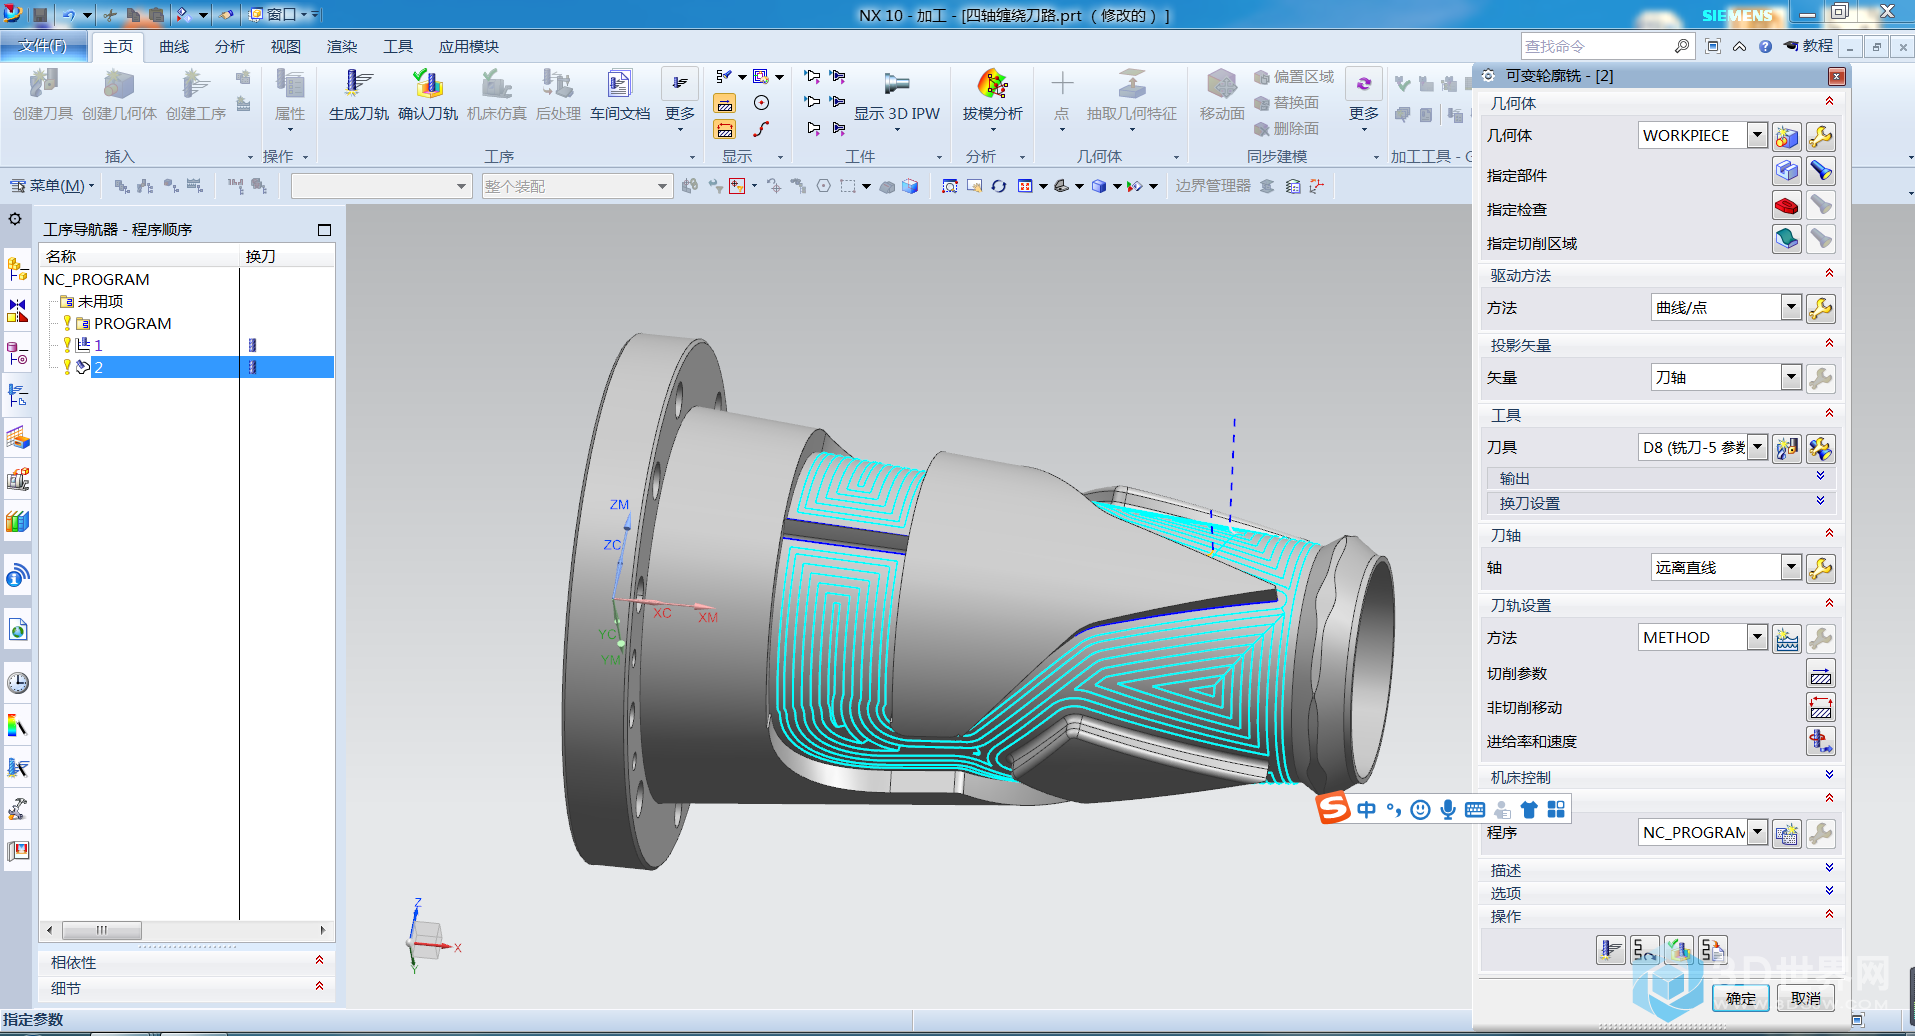The width and height of the screenshot is (1915, 1036).
Task: Open the NC_PROGRAM program dropdown
Action: [1757, 832]
